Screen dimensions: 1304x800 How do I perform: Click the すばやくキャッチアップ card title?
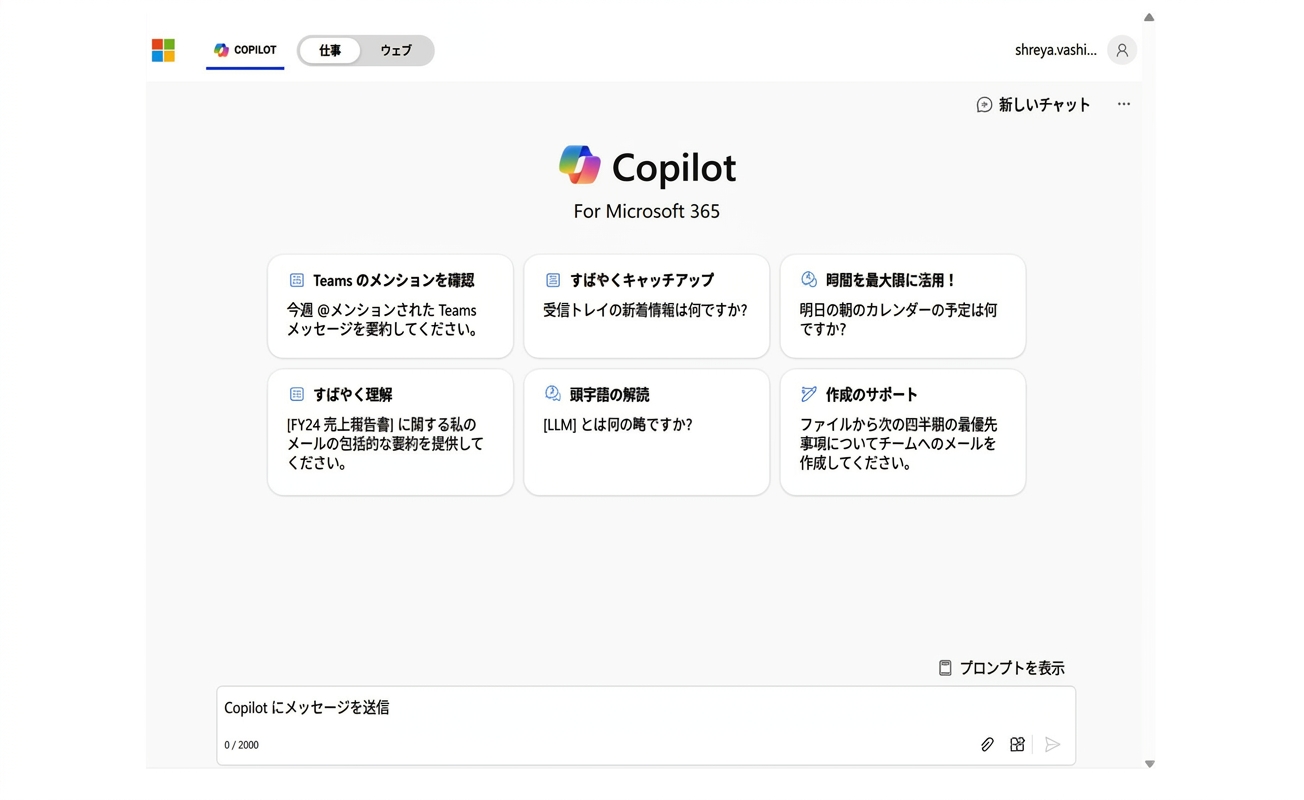click(x=641, y=280)
